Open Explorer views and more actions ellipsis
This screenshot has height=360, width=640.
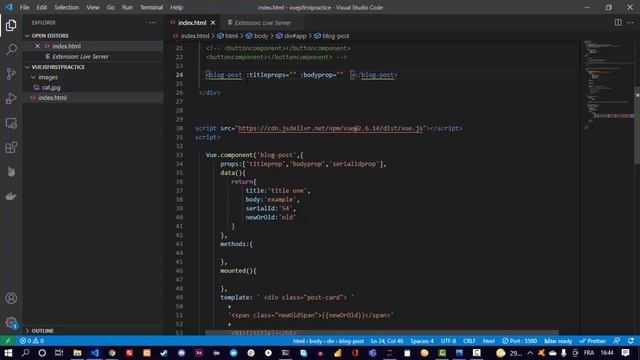(152, 22)
